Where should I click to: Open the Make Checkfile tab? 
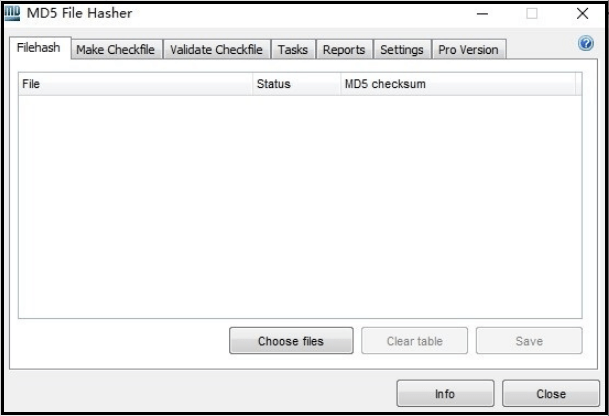(x=116, y=50)
